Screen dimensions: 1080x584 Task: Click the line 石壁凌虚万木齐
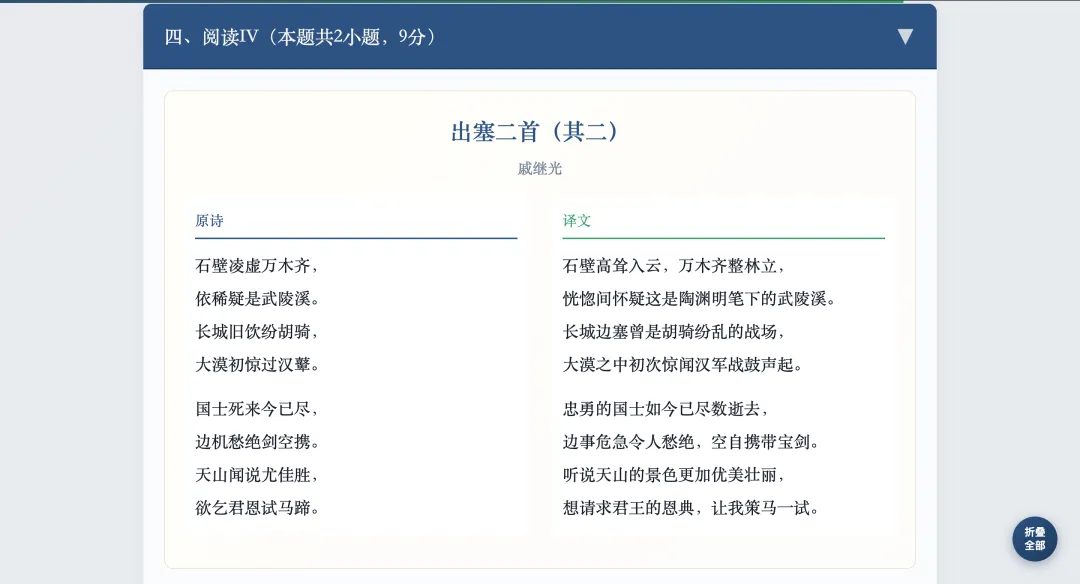point(258,266)
